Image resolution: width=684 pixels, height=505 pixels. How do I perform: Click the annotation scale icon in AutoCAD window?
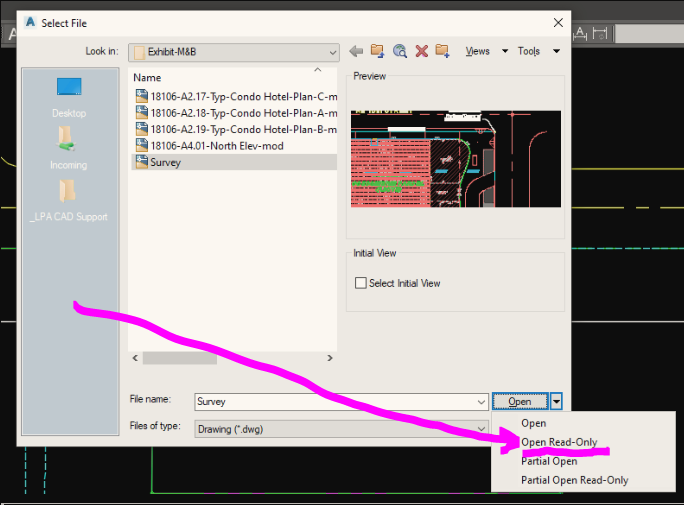[x=580, y=33]
